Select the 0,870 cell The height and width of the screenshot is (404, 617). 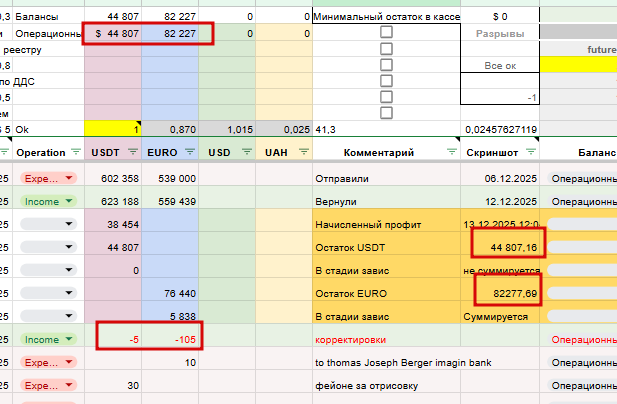click(170, 129)
